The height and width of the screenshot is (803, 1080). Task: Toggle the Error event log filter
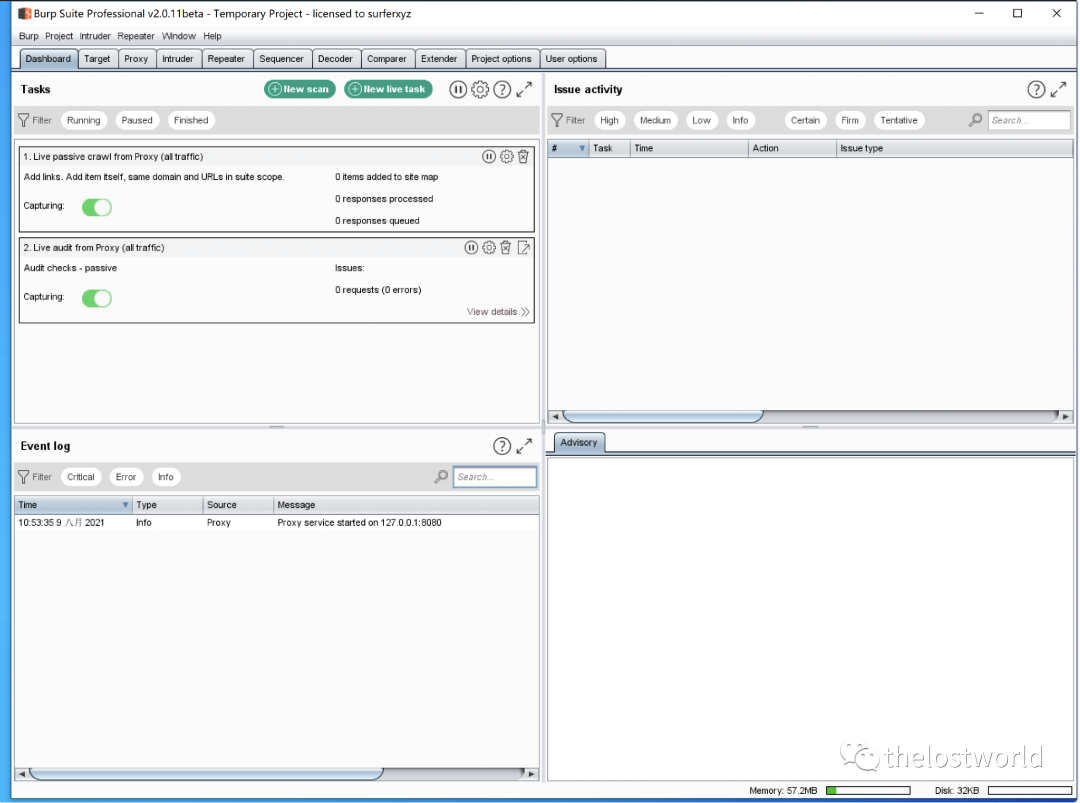(126, 477)
